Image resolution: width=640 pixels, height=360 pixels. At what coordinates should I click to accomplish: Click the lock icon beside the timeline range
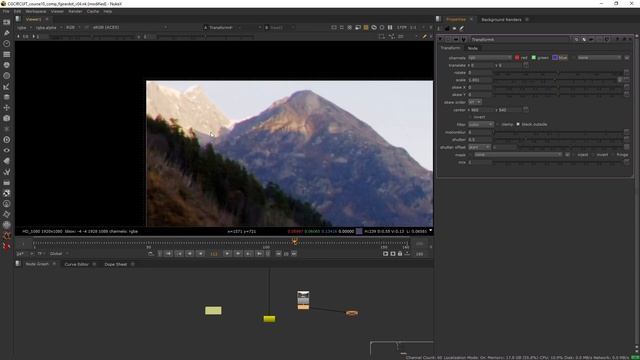click(400, 254)
